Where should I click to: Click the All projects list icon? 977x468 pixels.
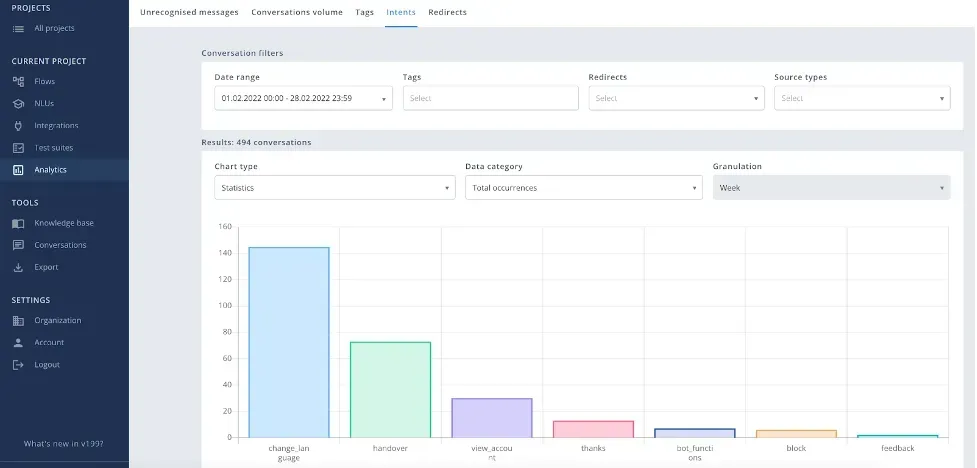[18, 29]
